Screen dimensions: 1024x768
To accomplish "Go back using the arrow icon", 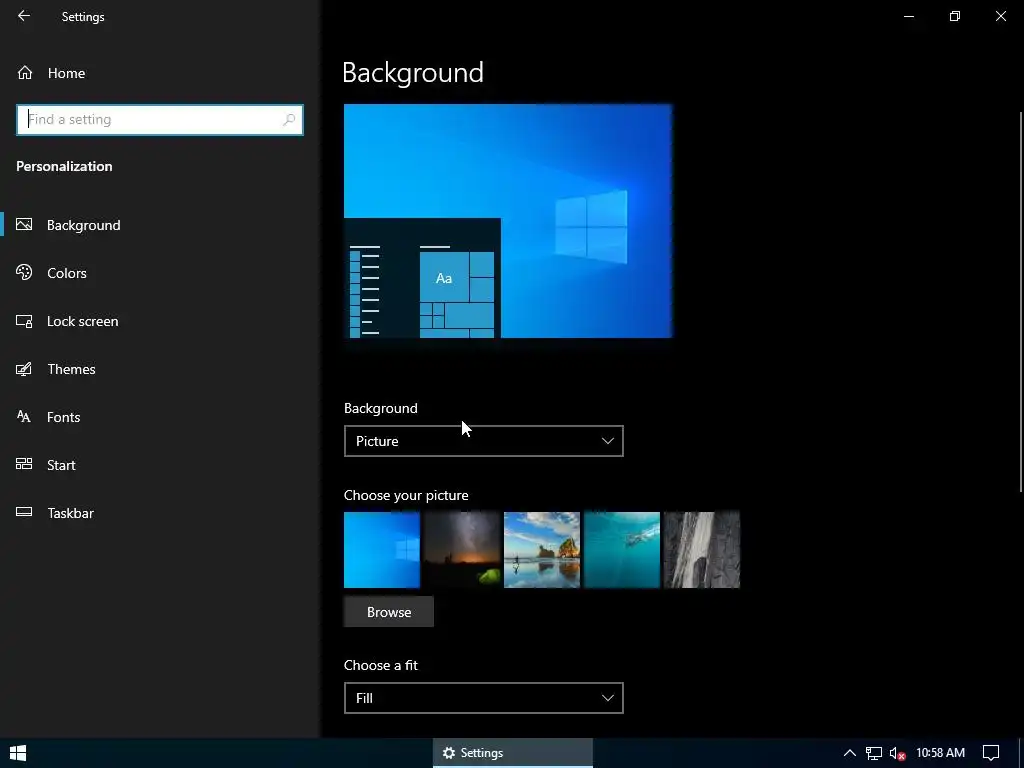I will pyautogui.click(x=24, y=16).
